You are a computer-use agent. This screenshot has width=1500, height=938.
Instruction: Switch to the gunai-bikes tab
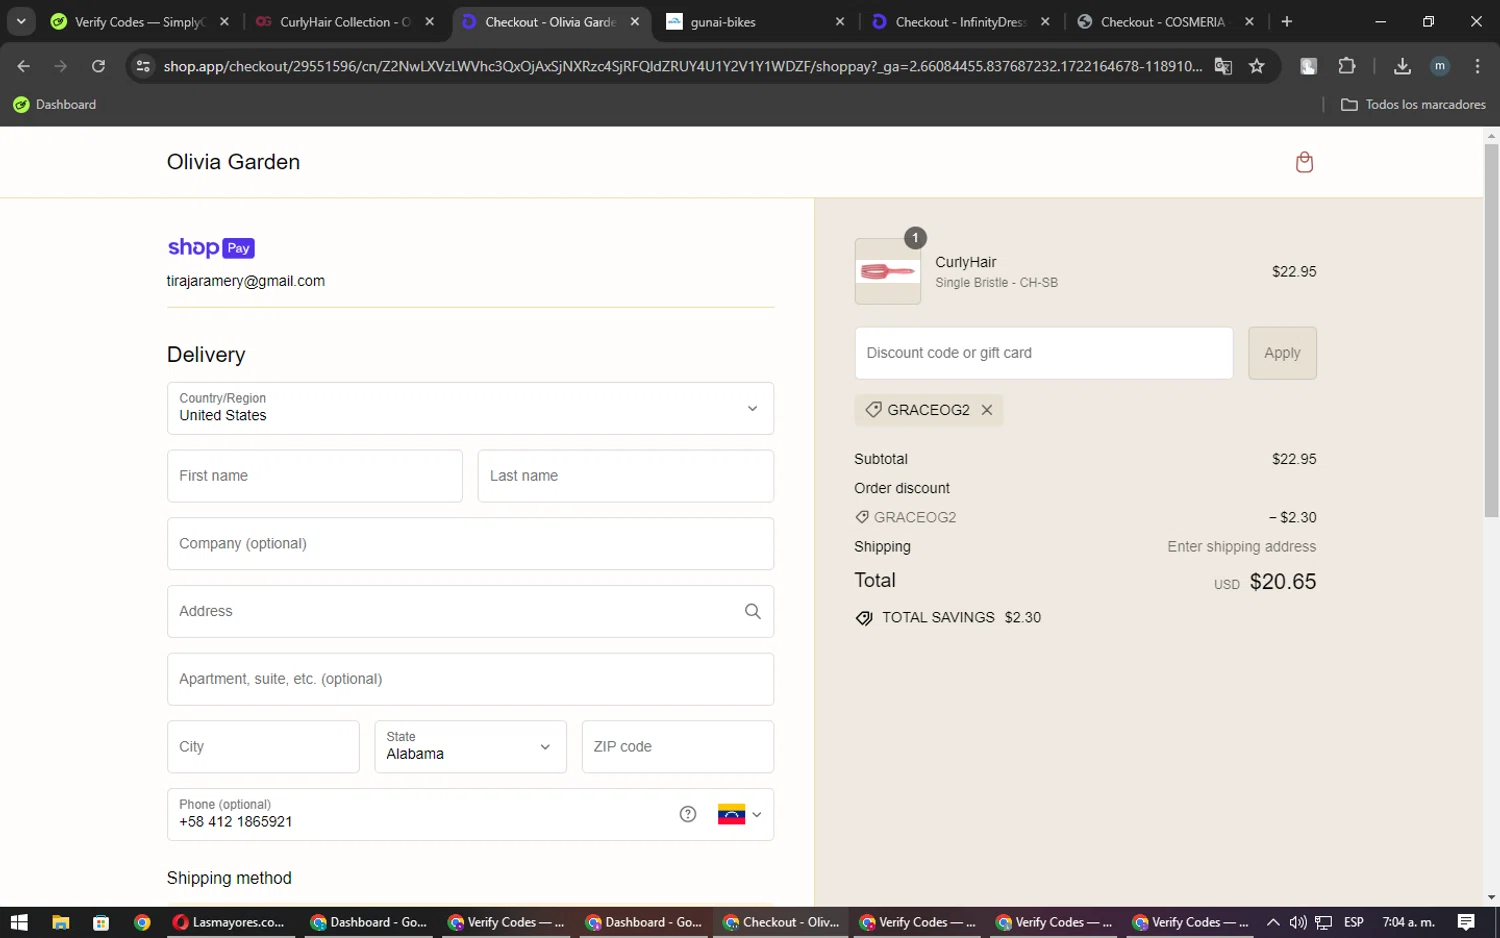(755, 22)
